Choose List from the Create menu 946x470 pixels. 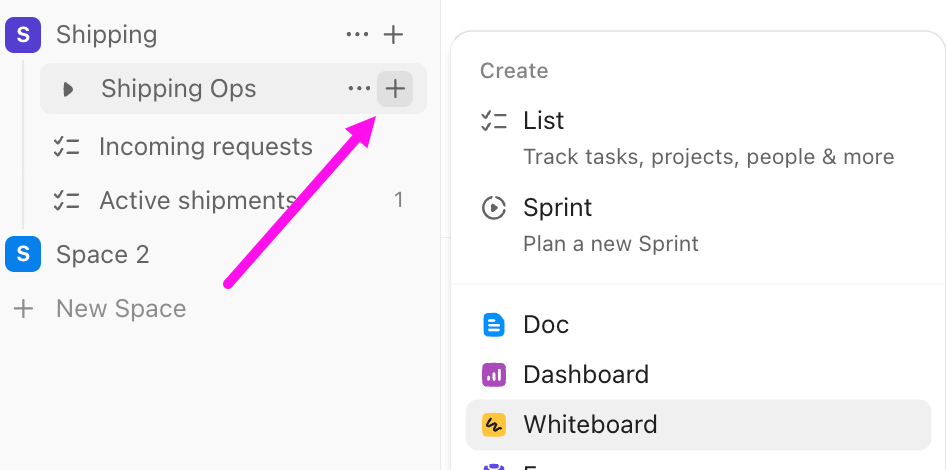pos(543,121)
